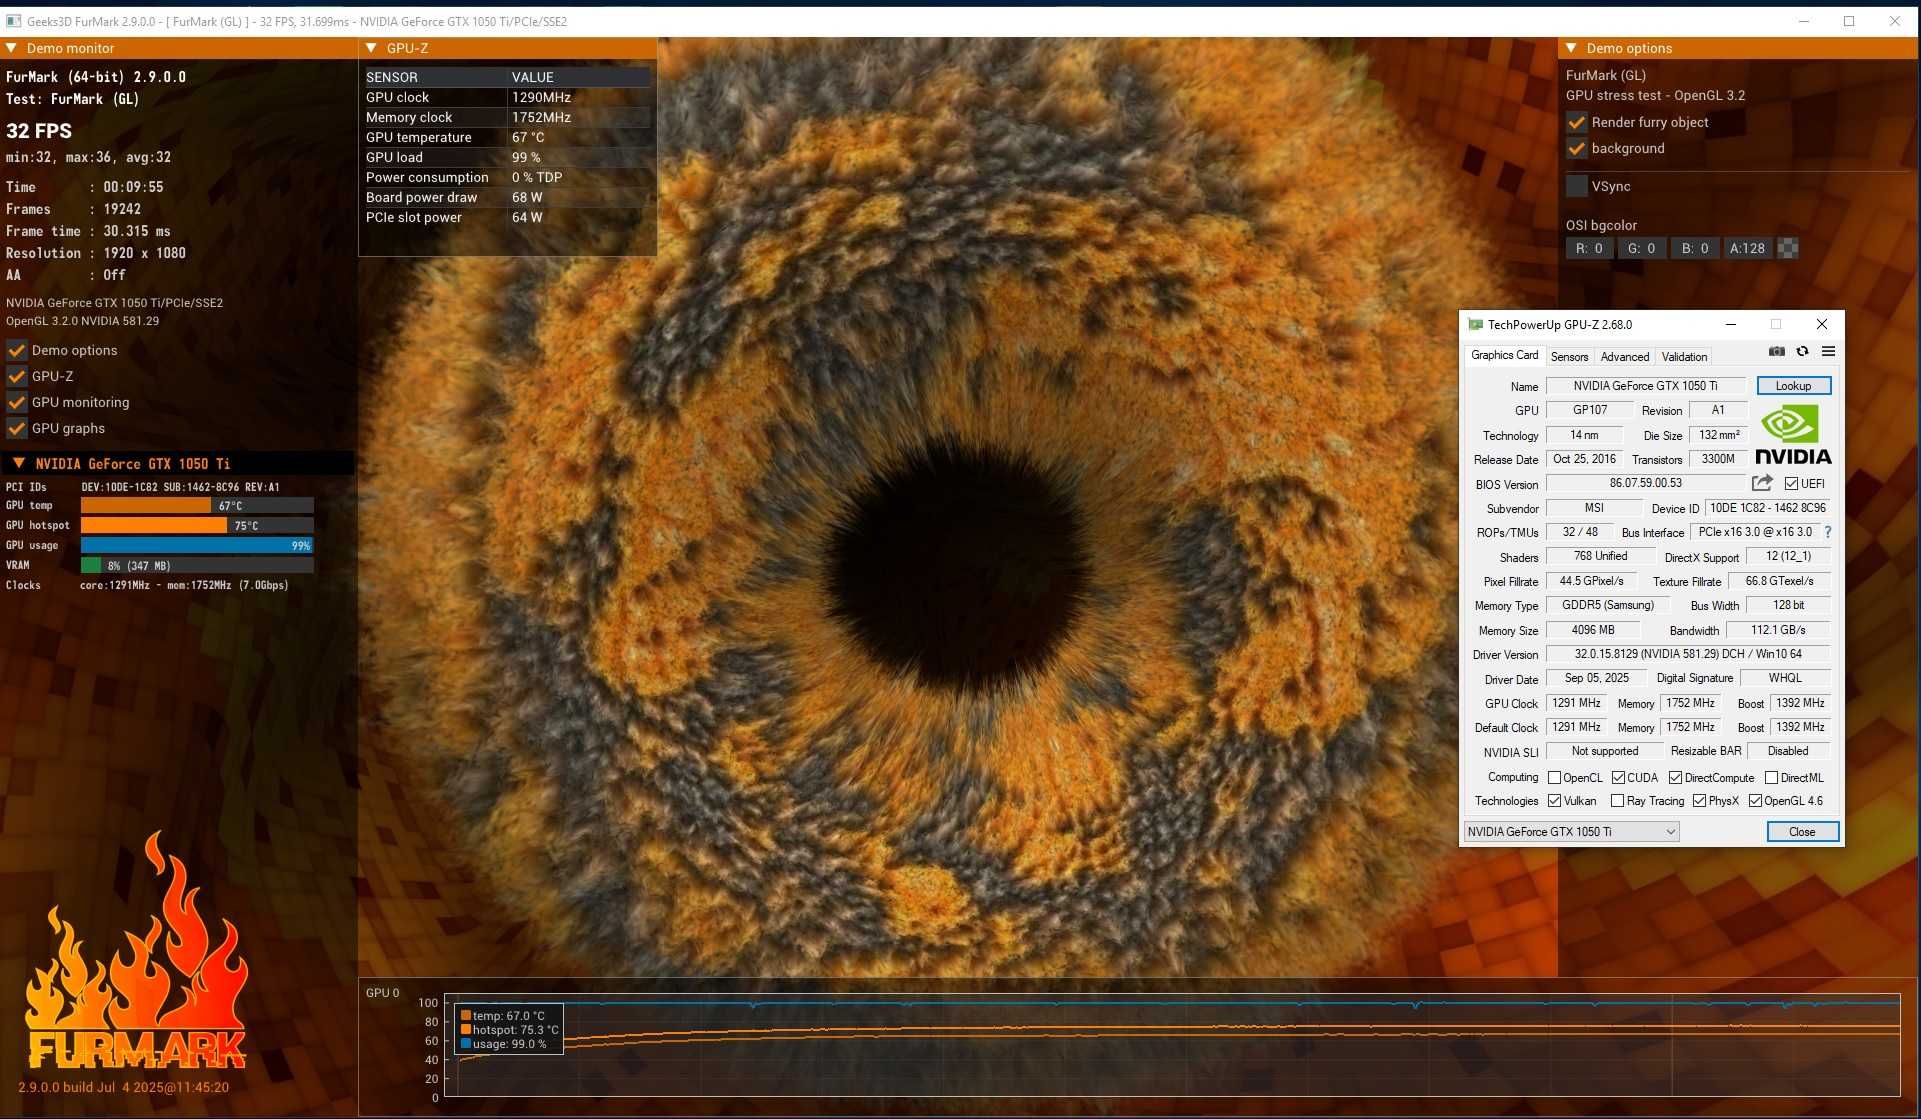Screen dimensions: 1921x1119
Task: Switch to the Validation tab
Action: (x=1684, y=357)
